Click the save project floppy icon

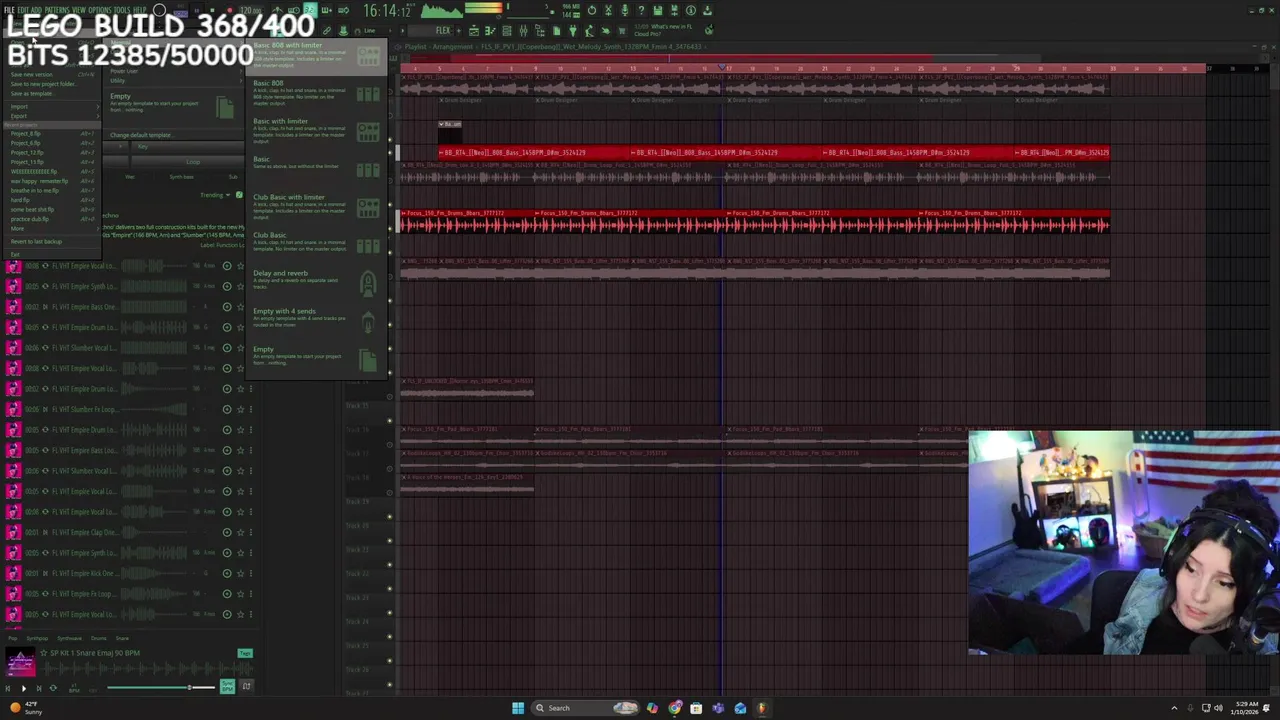click(x=657, y=10)
